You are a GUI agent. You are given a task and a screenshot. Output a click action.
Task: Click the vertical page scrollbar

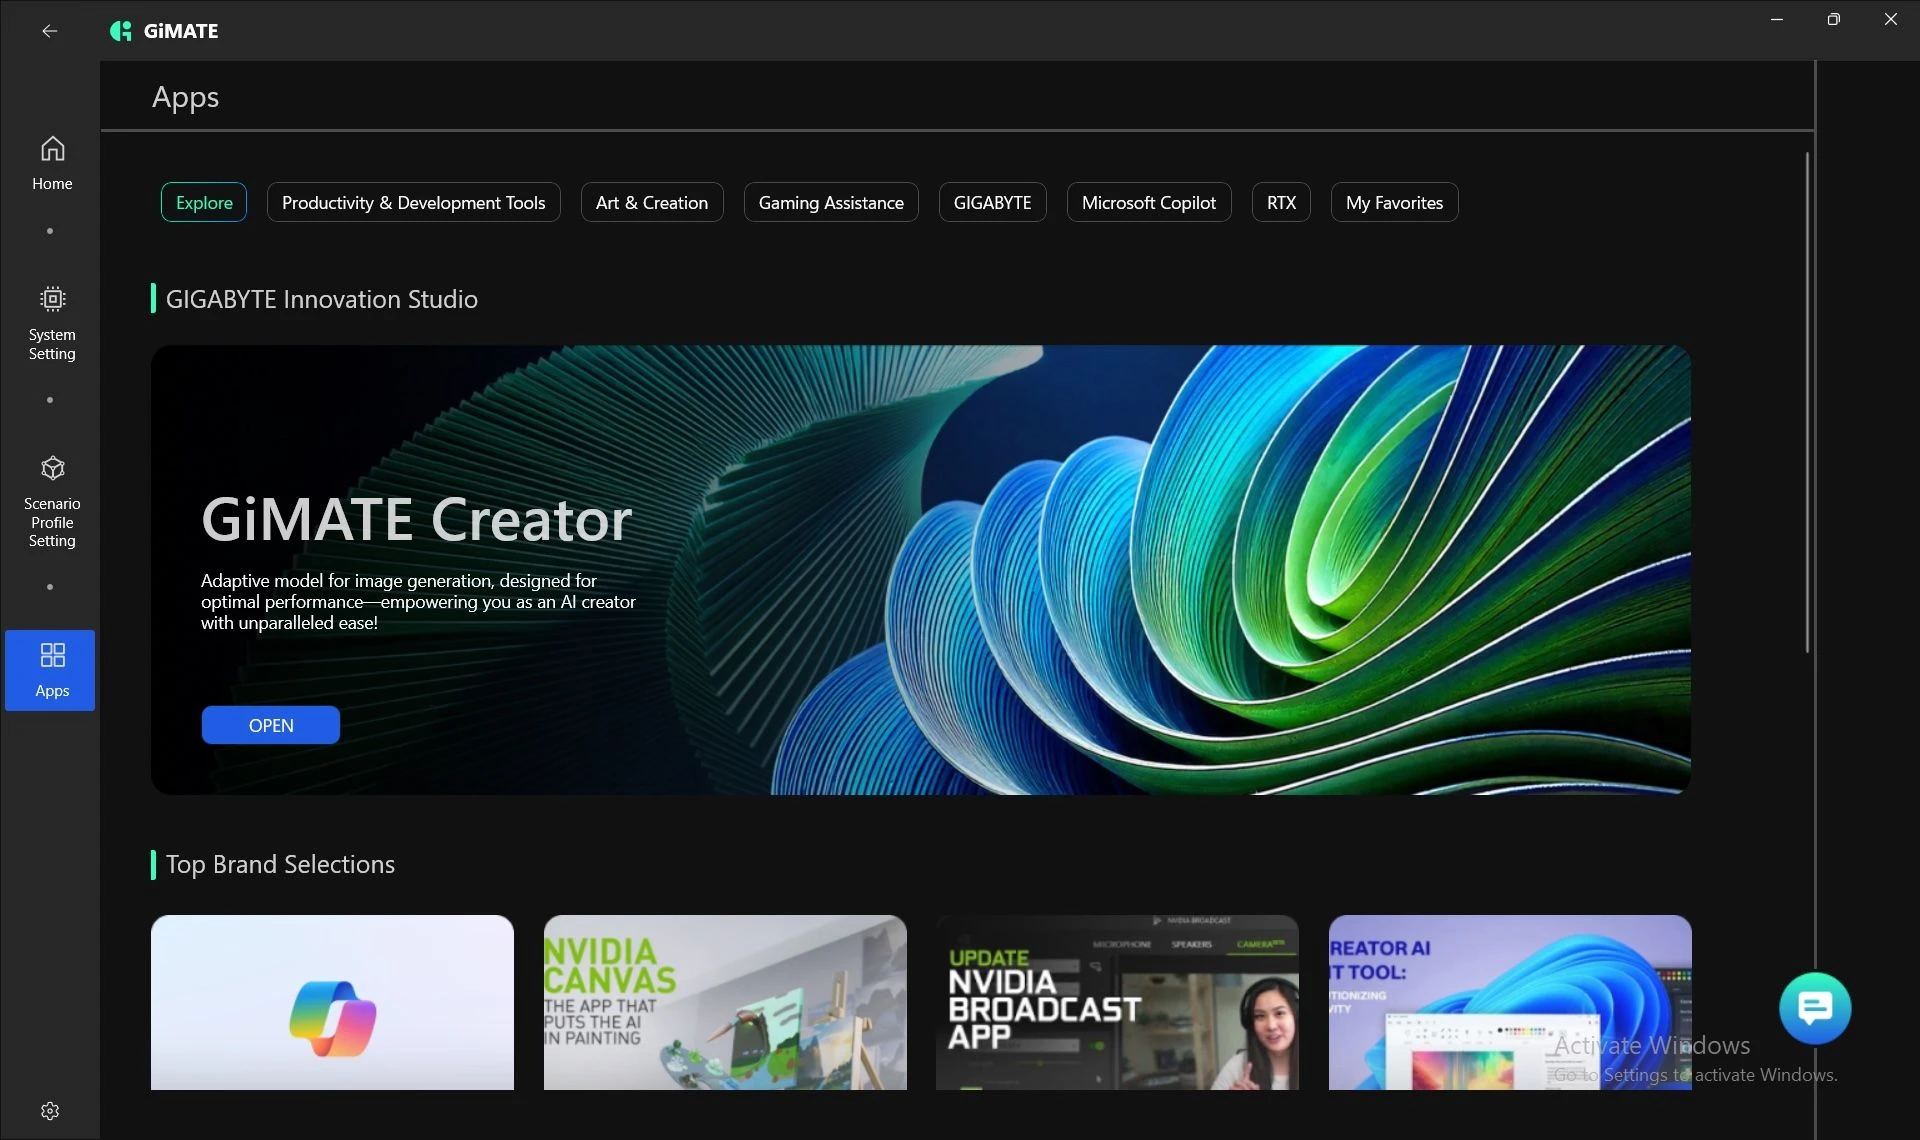[x=1807, y=400]
